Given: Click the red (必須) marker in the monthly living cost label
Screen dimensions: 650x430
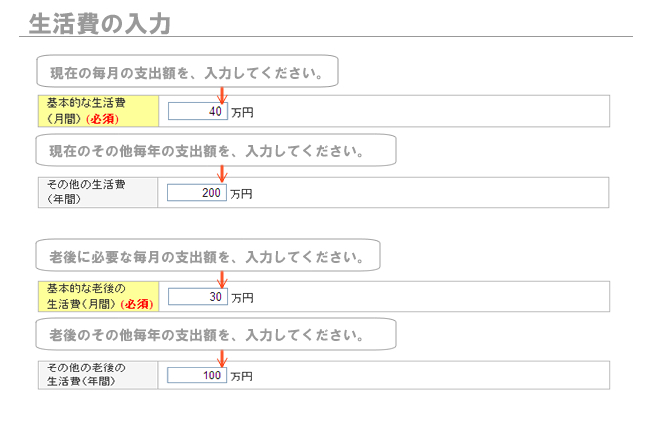Looking at the screenshot, I should (102, 119).
